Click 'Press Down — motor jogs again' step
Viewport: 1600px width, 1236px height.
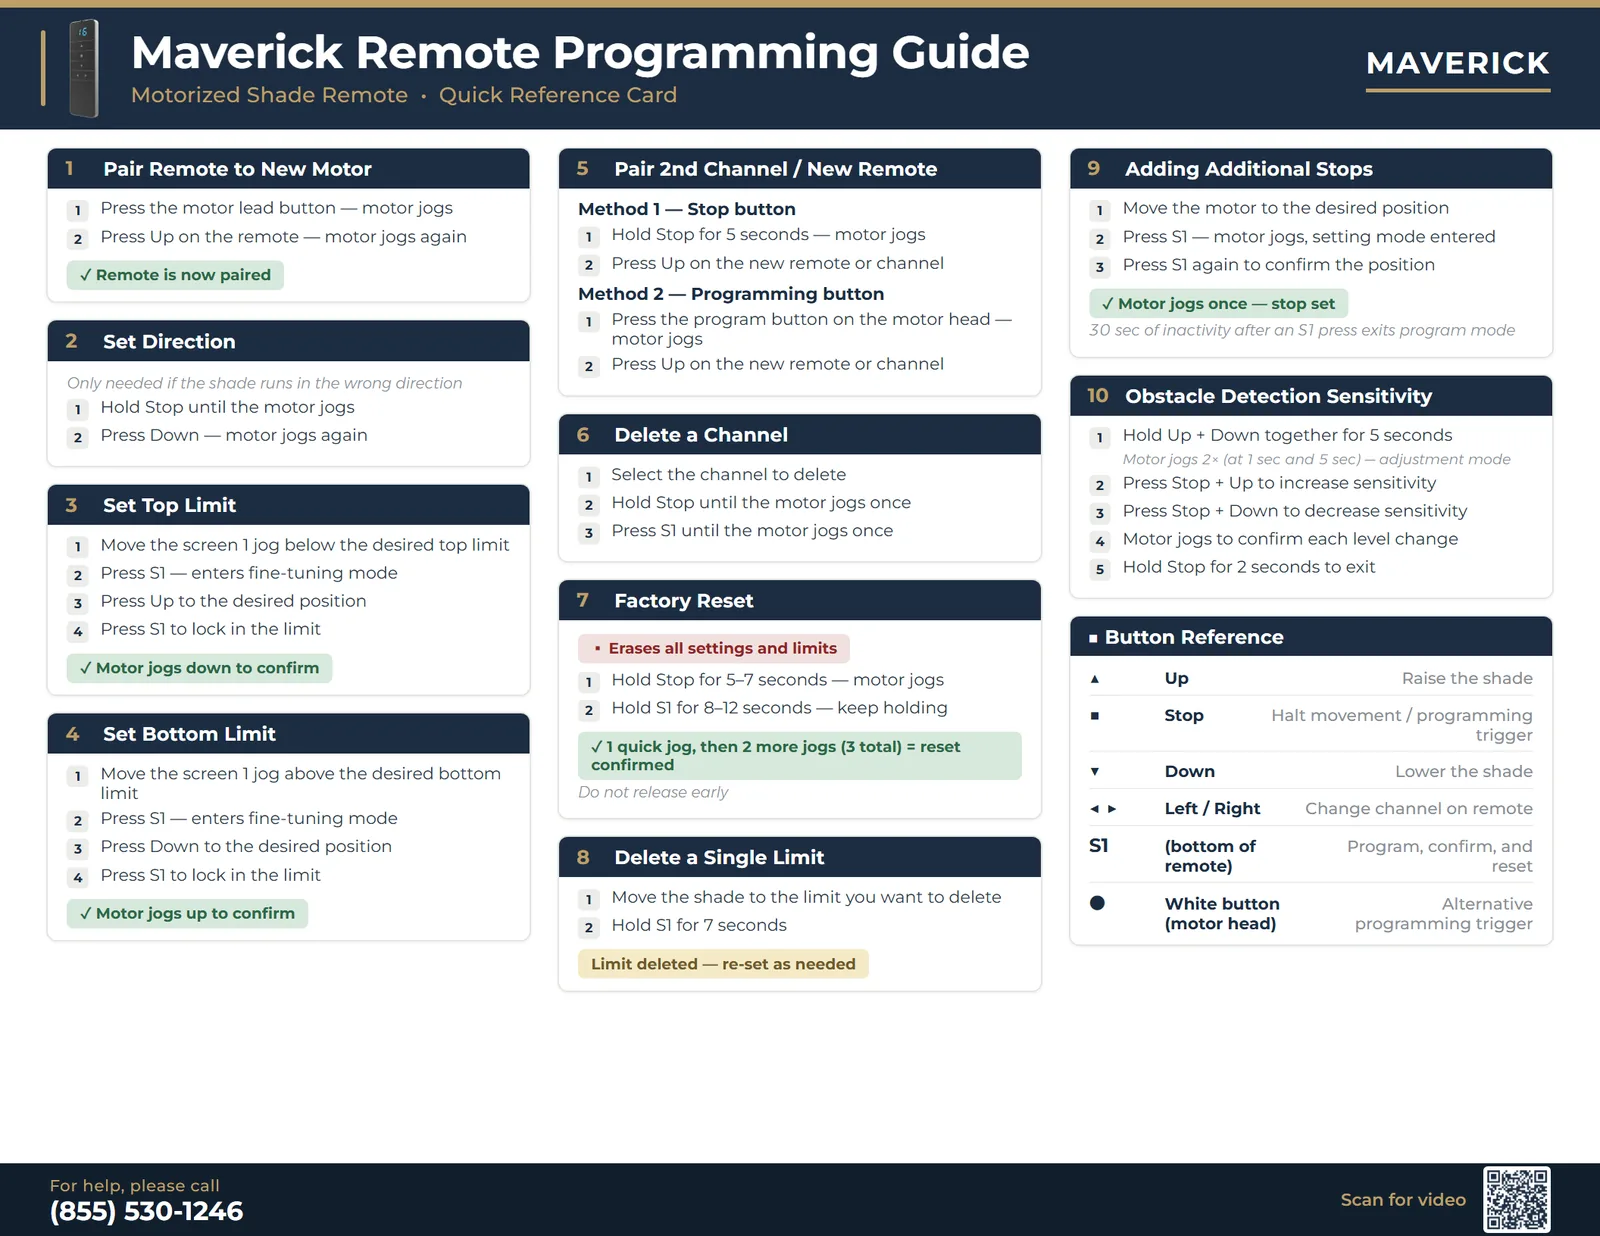234,435
